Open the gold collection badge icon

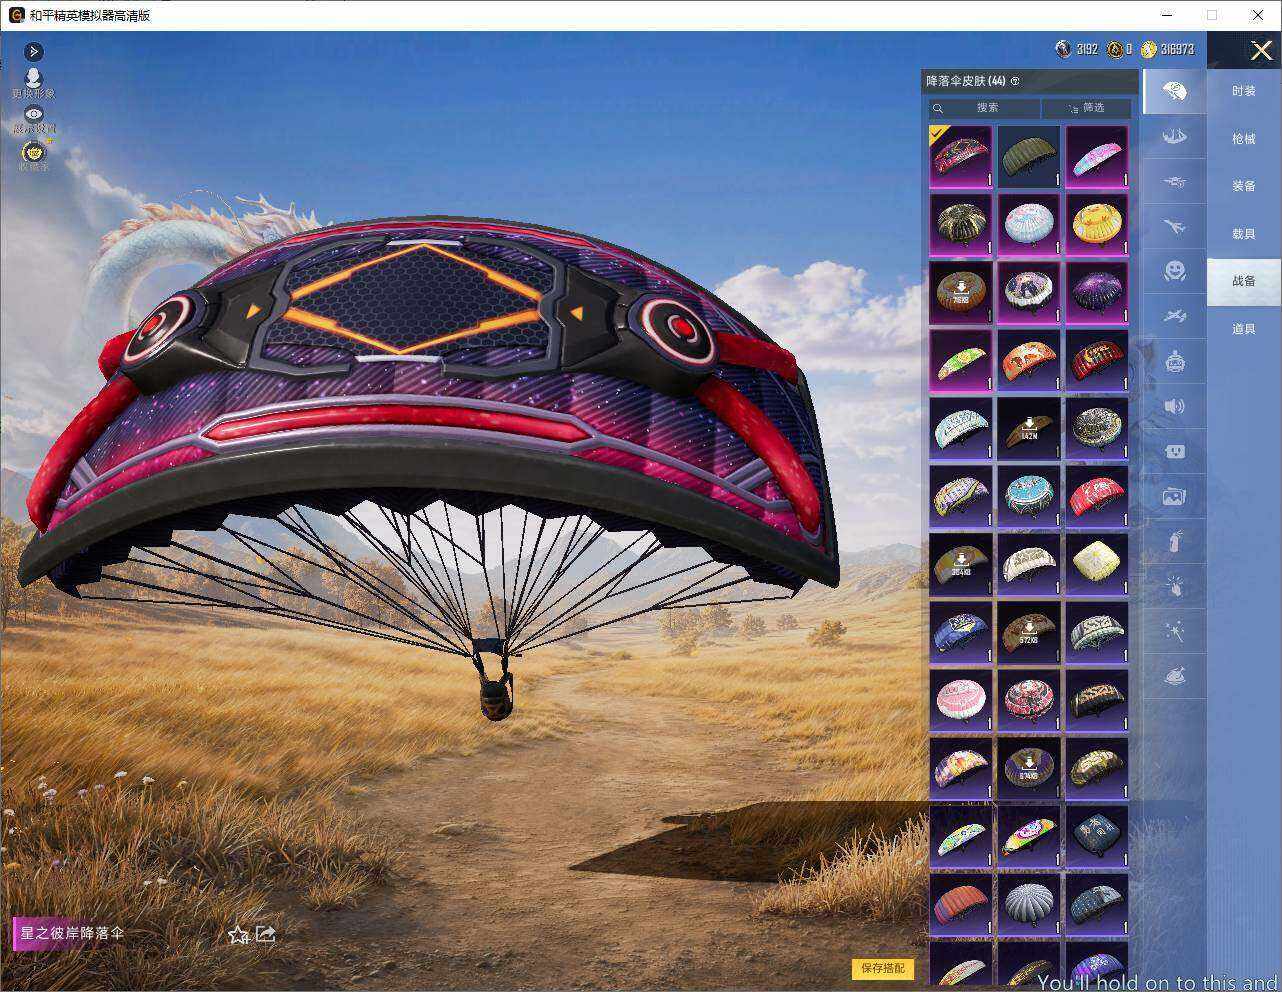34,152
